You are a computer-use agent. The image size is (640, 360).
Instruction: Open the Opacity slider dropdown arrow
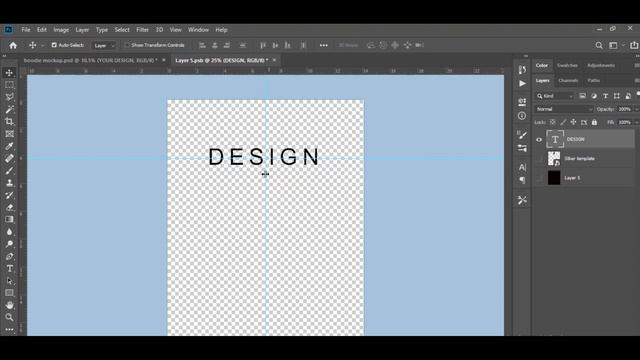(x=636, y=109)
